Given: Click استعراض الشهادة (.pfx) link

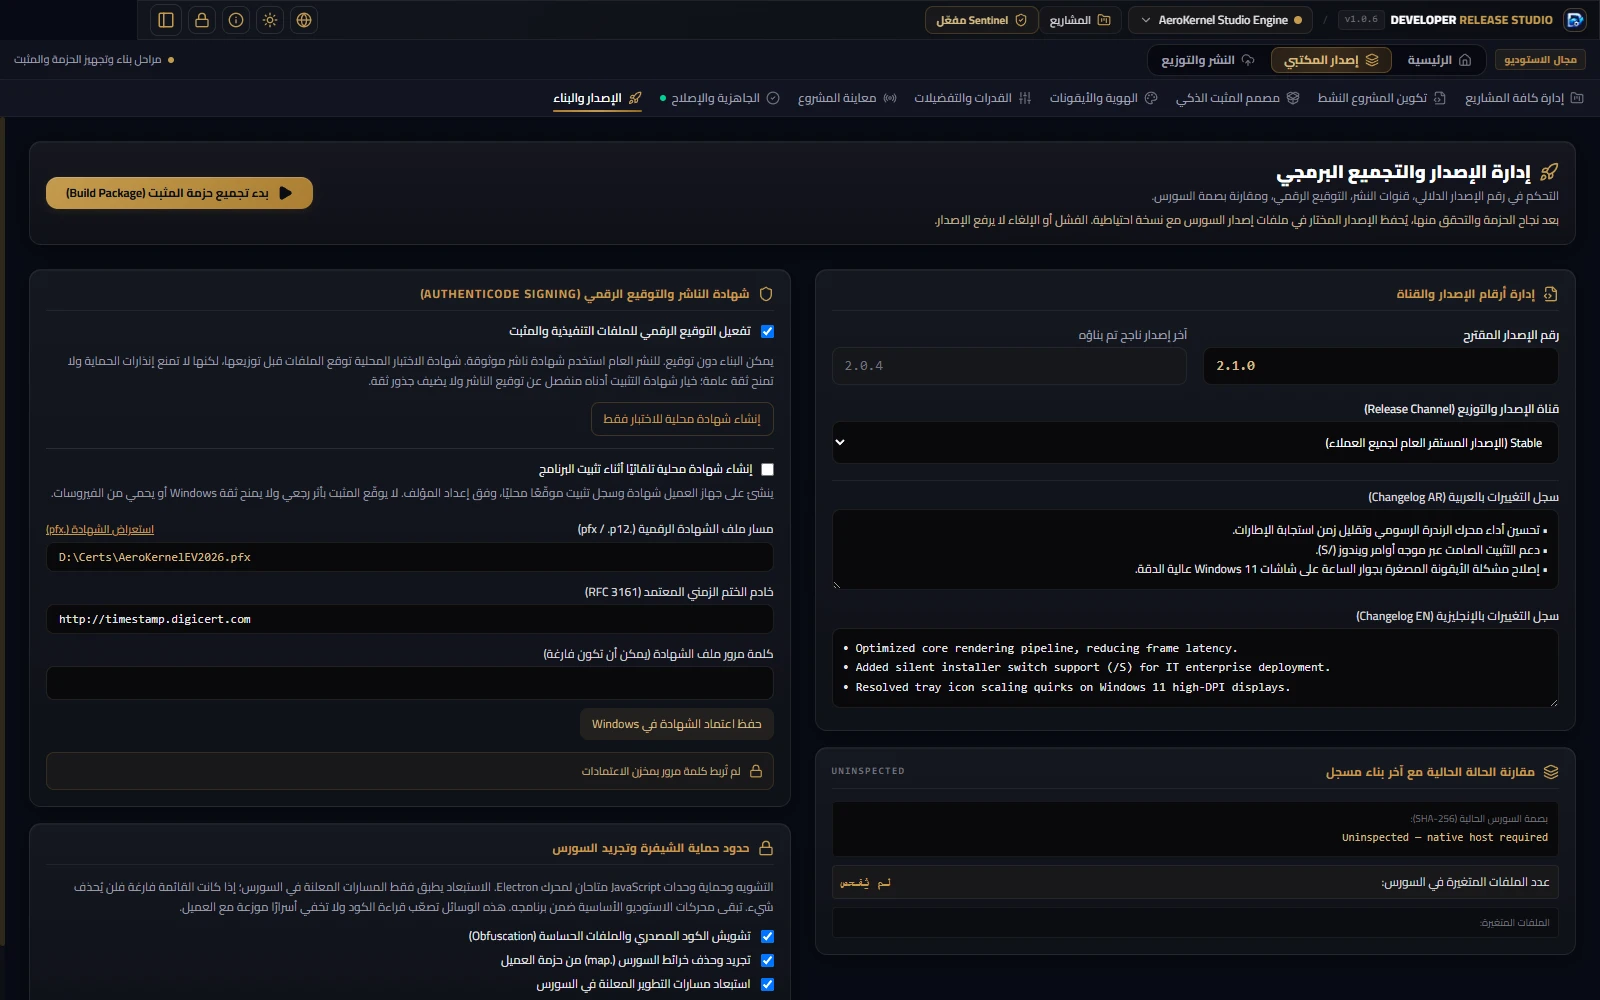Looking at the screenshot, I should point(100,529).
